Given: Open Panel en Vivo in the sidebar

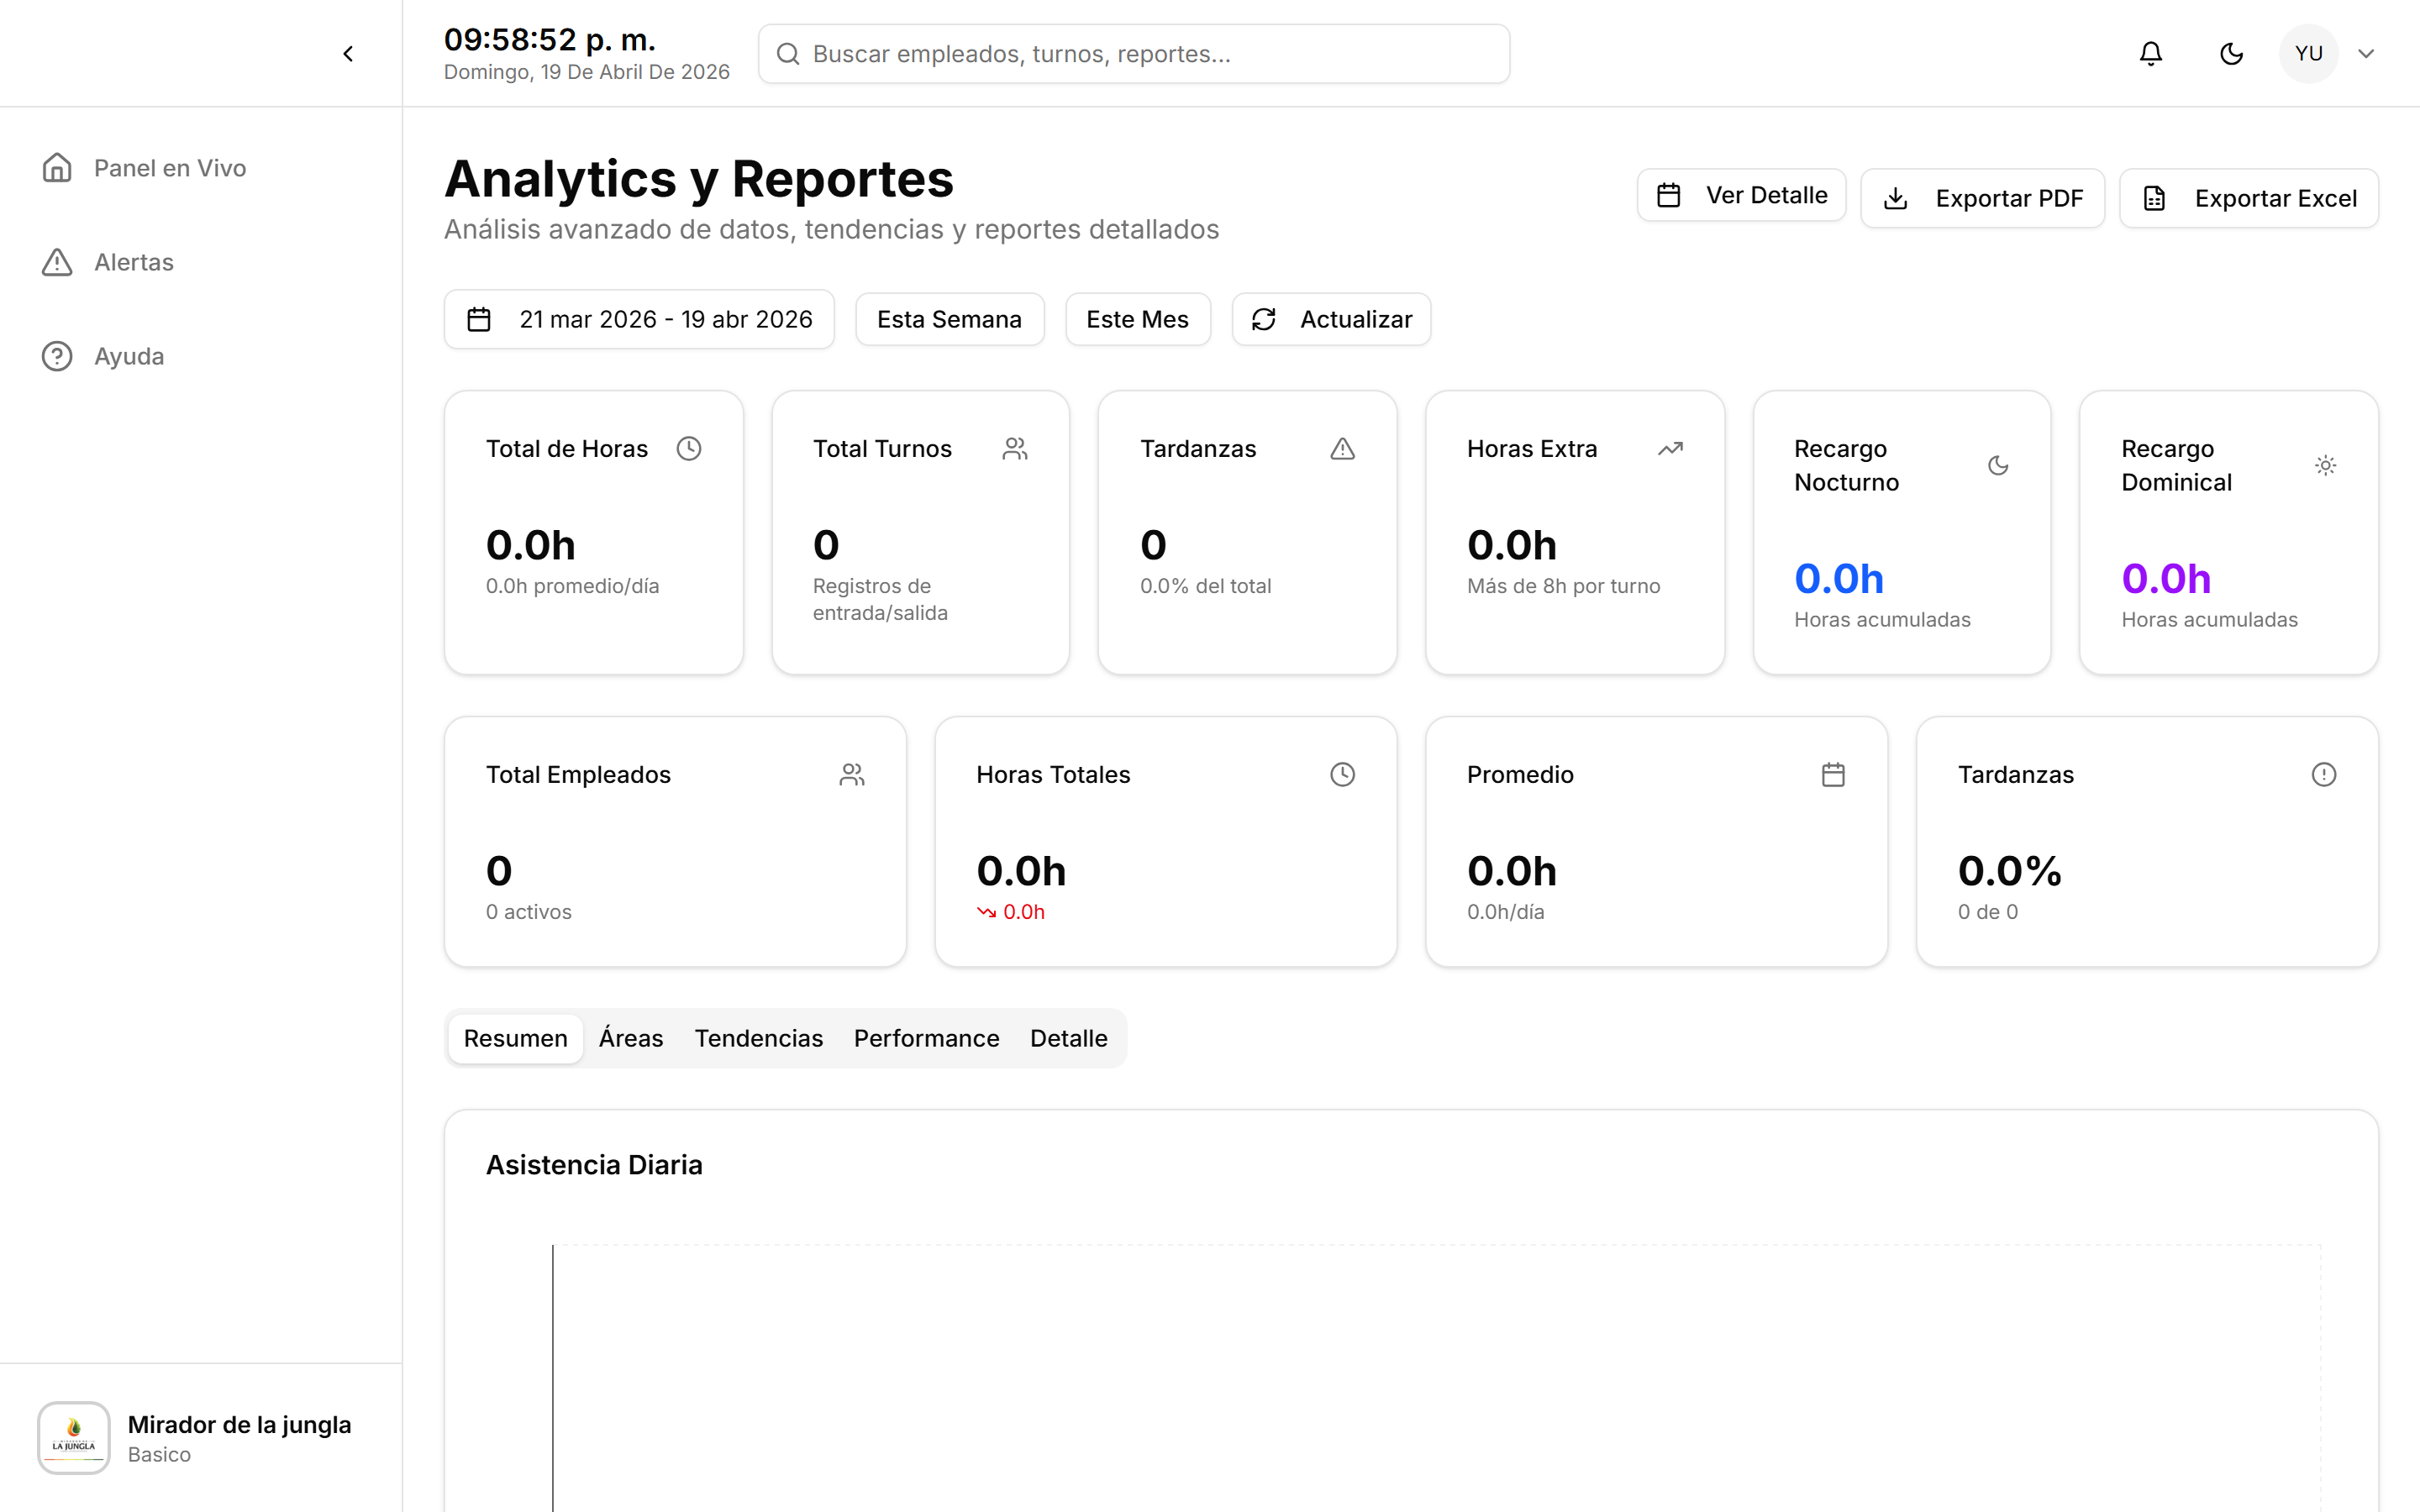Looking at the screenshot, I should (x=201, y=168).
